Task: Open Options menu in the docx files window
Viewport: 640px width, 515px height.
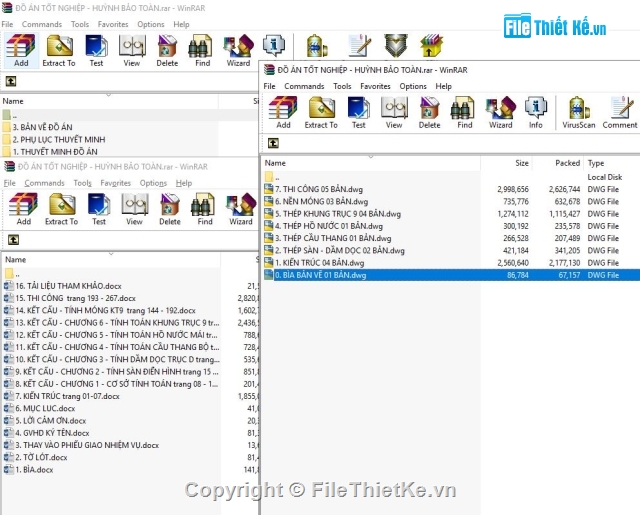Action: [153, 183]
